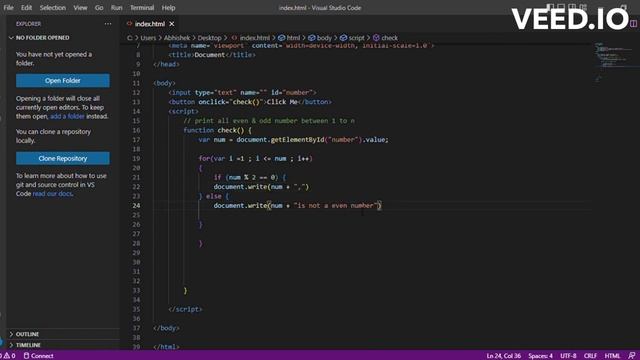Click the input type text code line
Image resolution: width=640 pixels, height=360 pixels.
pyautogui.click(x=242, y=93)
